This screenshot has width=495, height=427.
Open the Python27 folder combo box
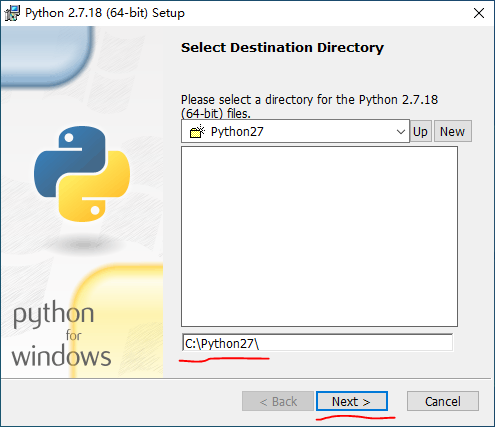pos(295,131)
